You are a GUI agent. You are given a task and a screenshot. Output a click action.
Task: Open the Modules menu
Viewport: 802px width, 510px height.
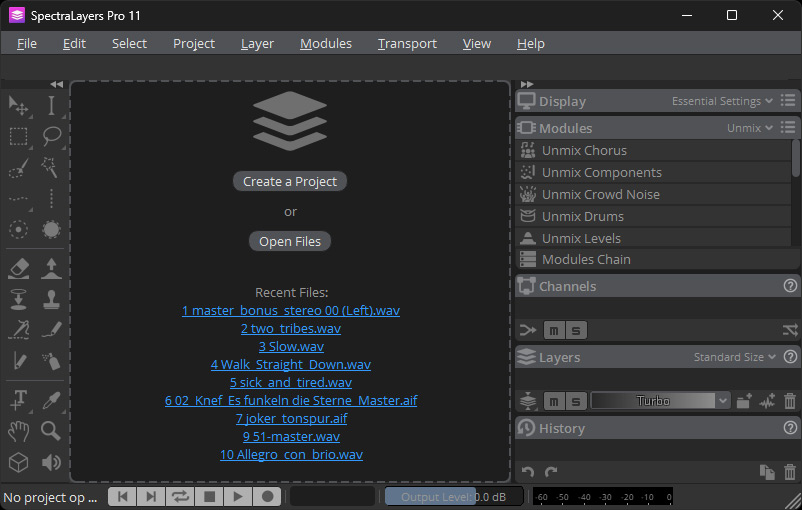326,43
